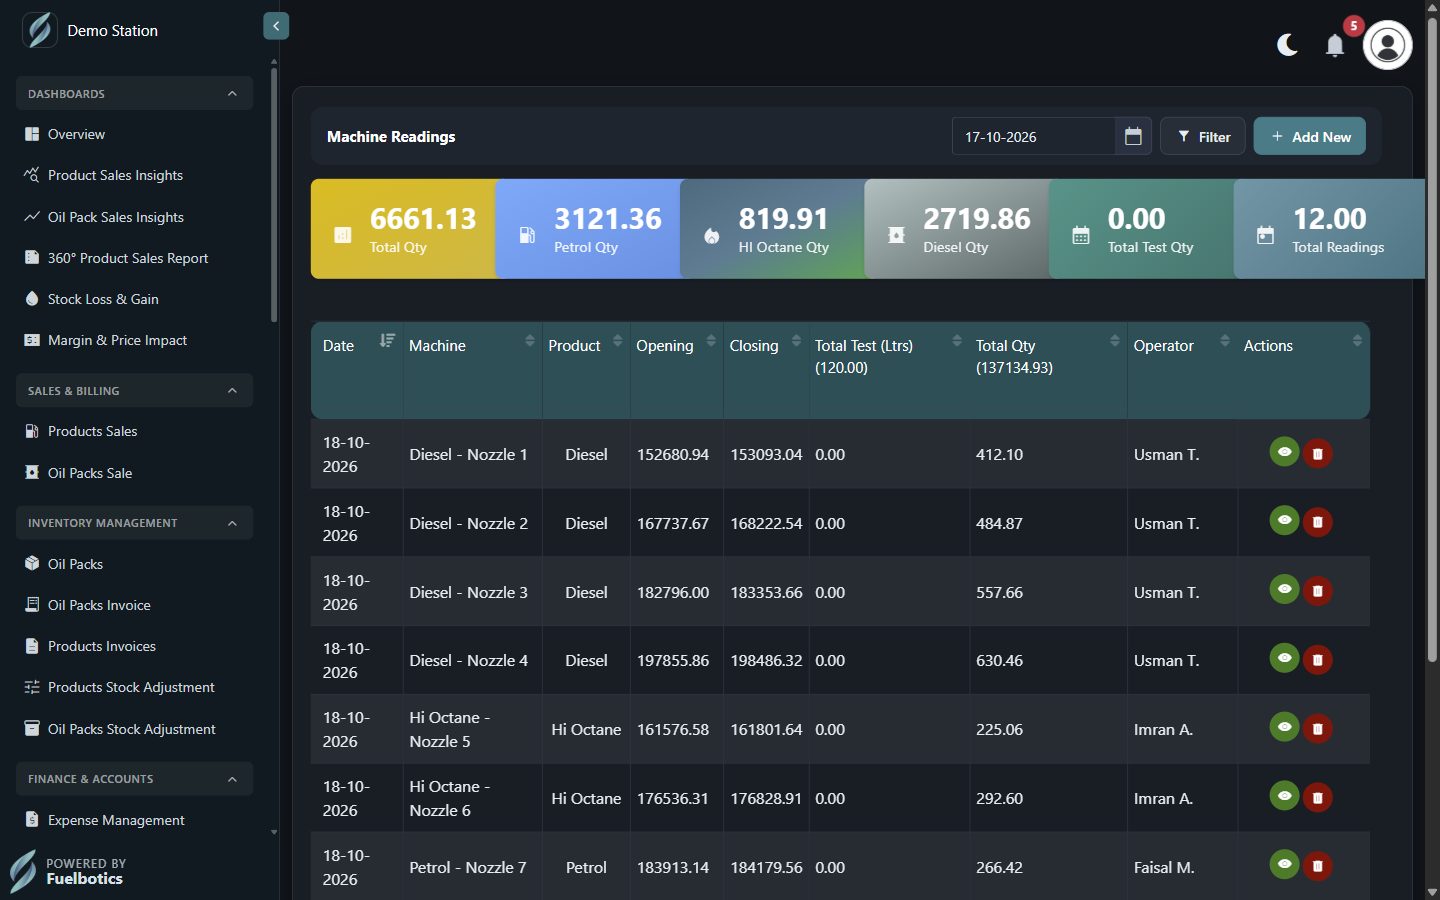Collapse the Finance & Accounts section
This screenshot has width=1440, height=900.
coord(134,778)
